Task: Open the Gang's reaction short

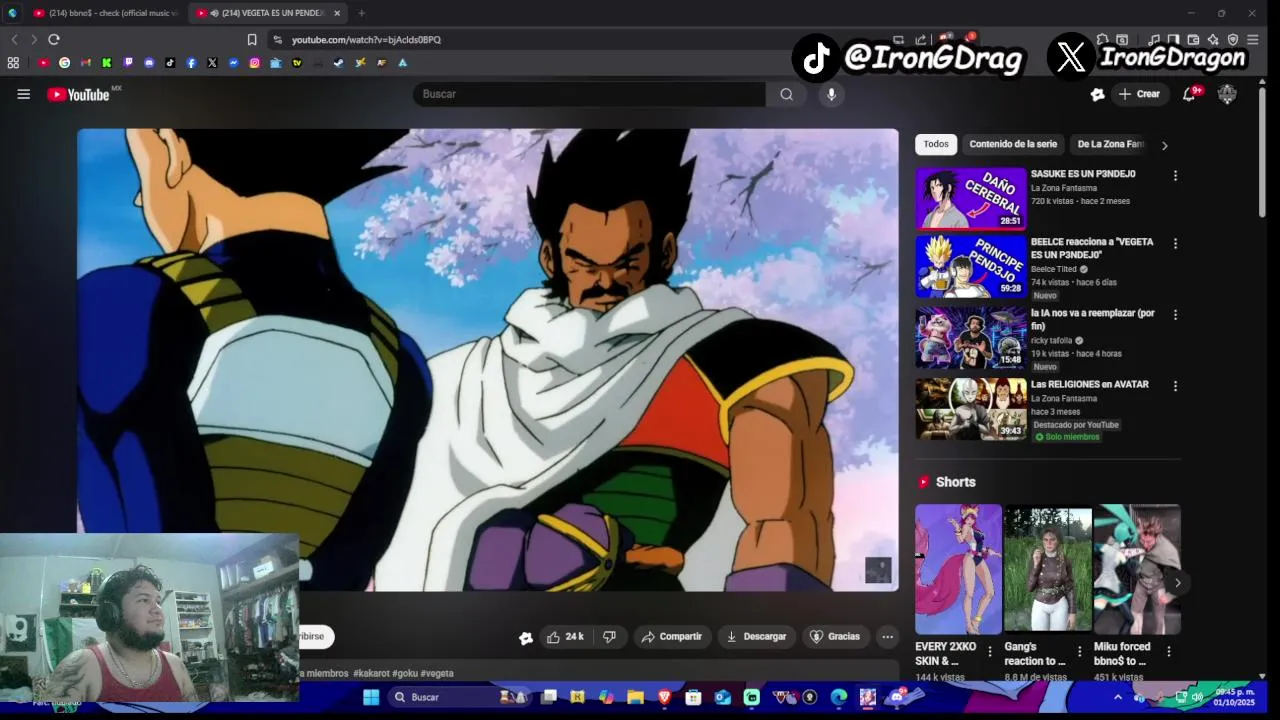Action: point(1047,569)
